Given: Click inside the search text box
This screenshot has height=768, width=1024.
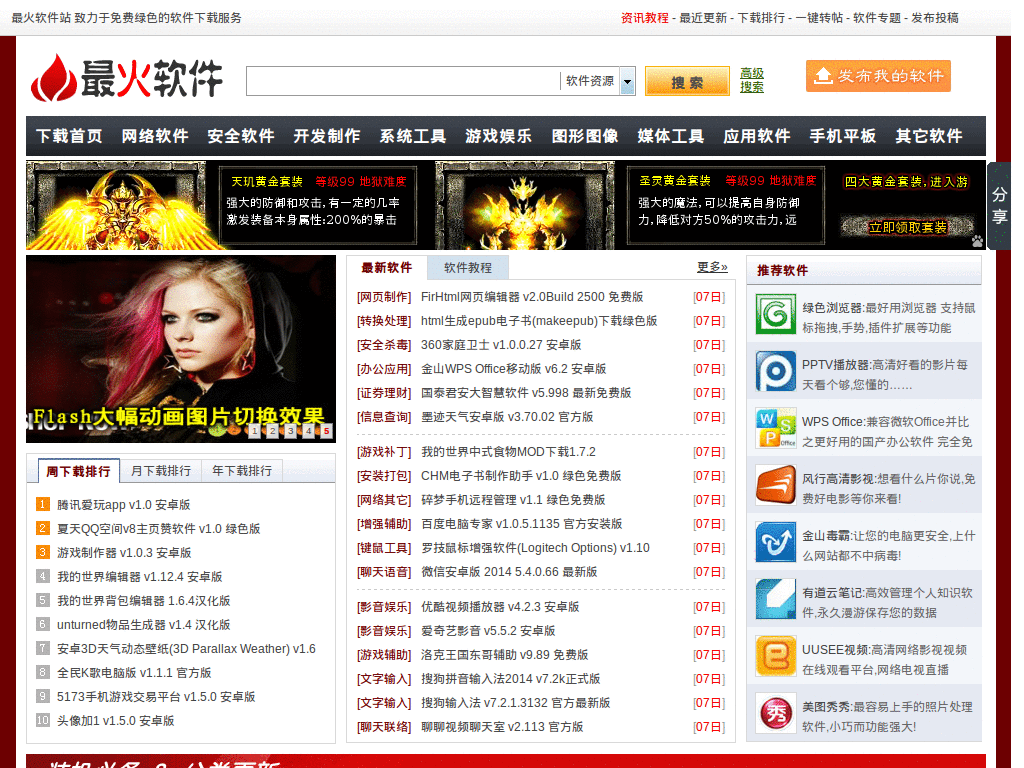Looking at the screenshot, I should (402, 81).
